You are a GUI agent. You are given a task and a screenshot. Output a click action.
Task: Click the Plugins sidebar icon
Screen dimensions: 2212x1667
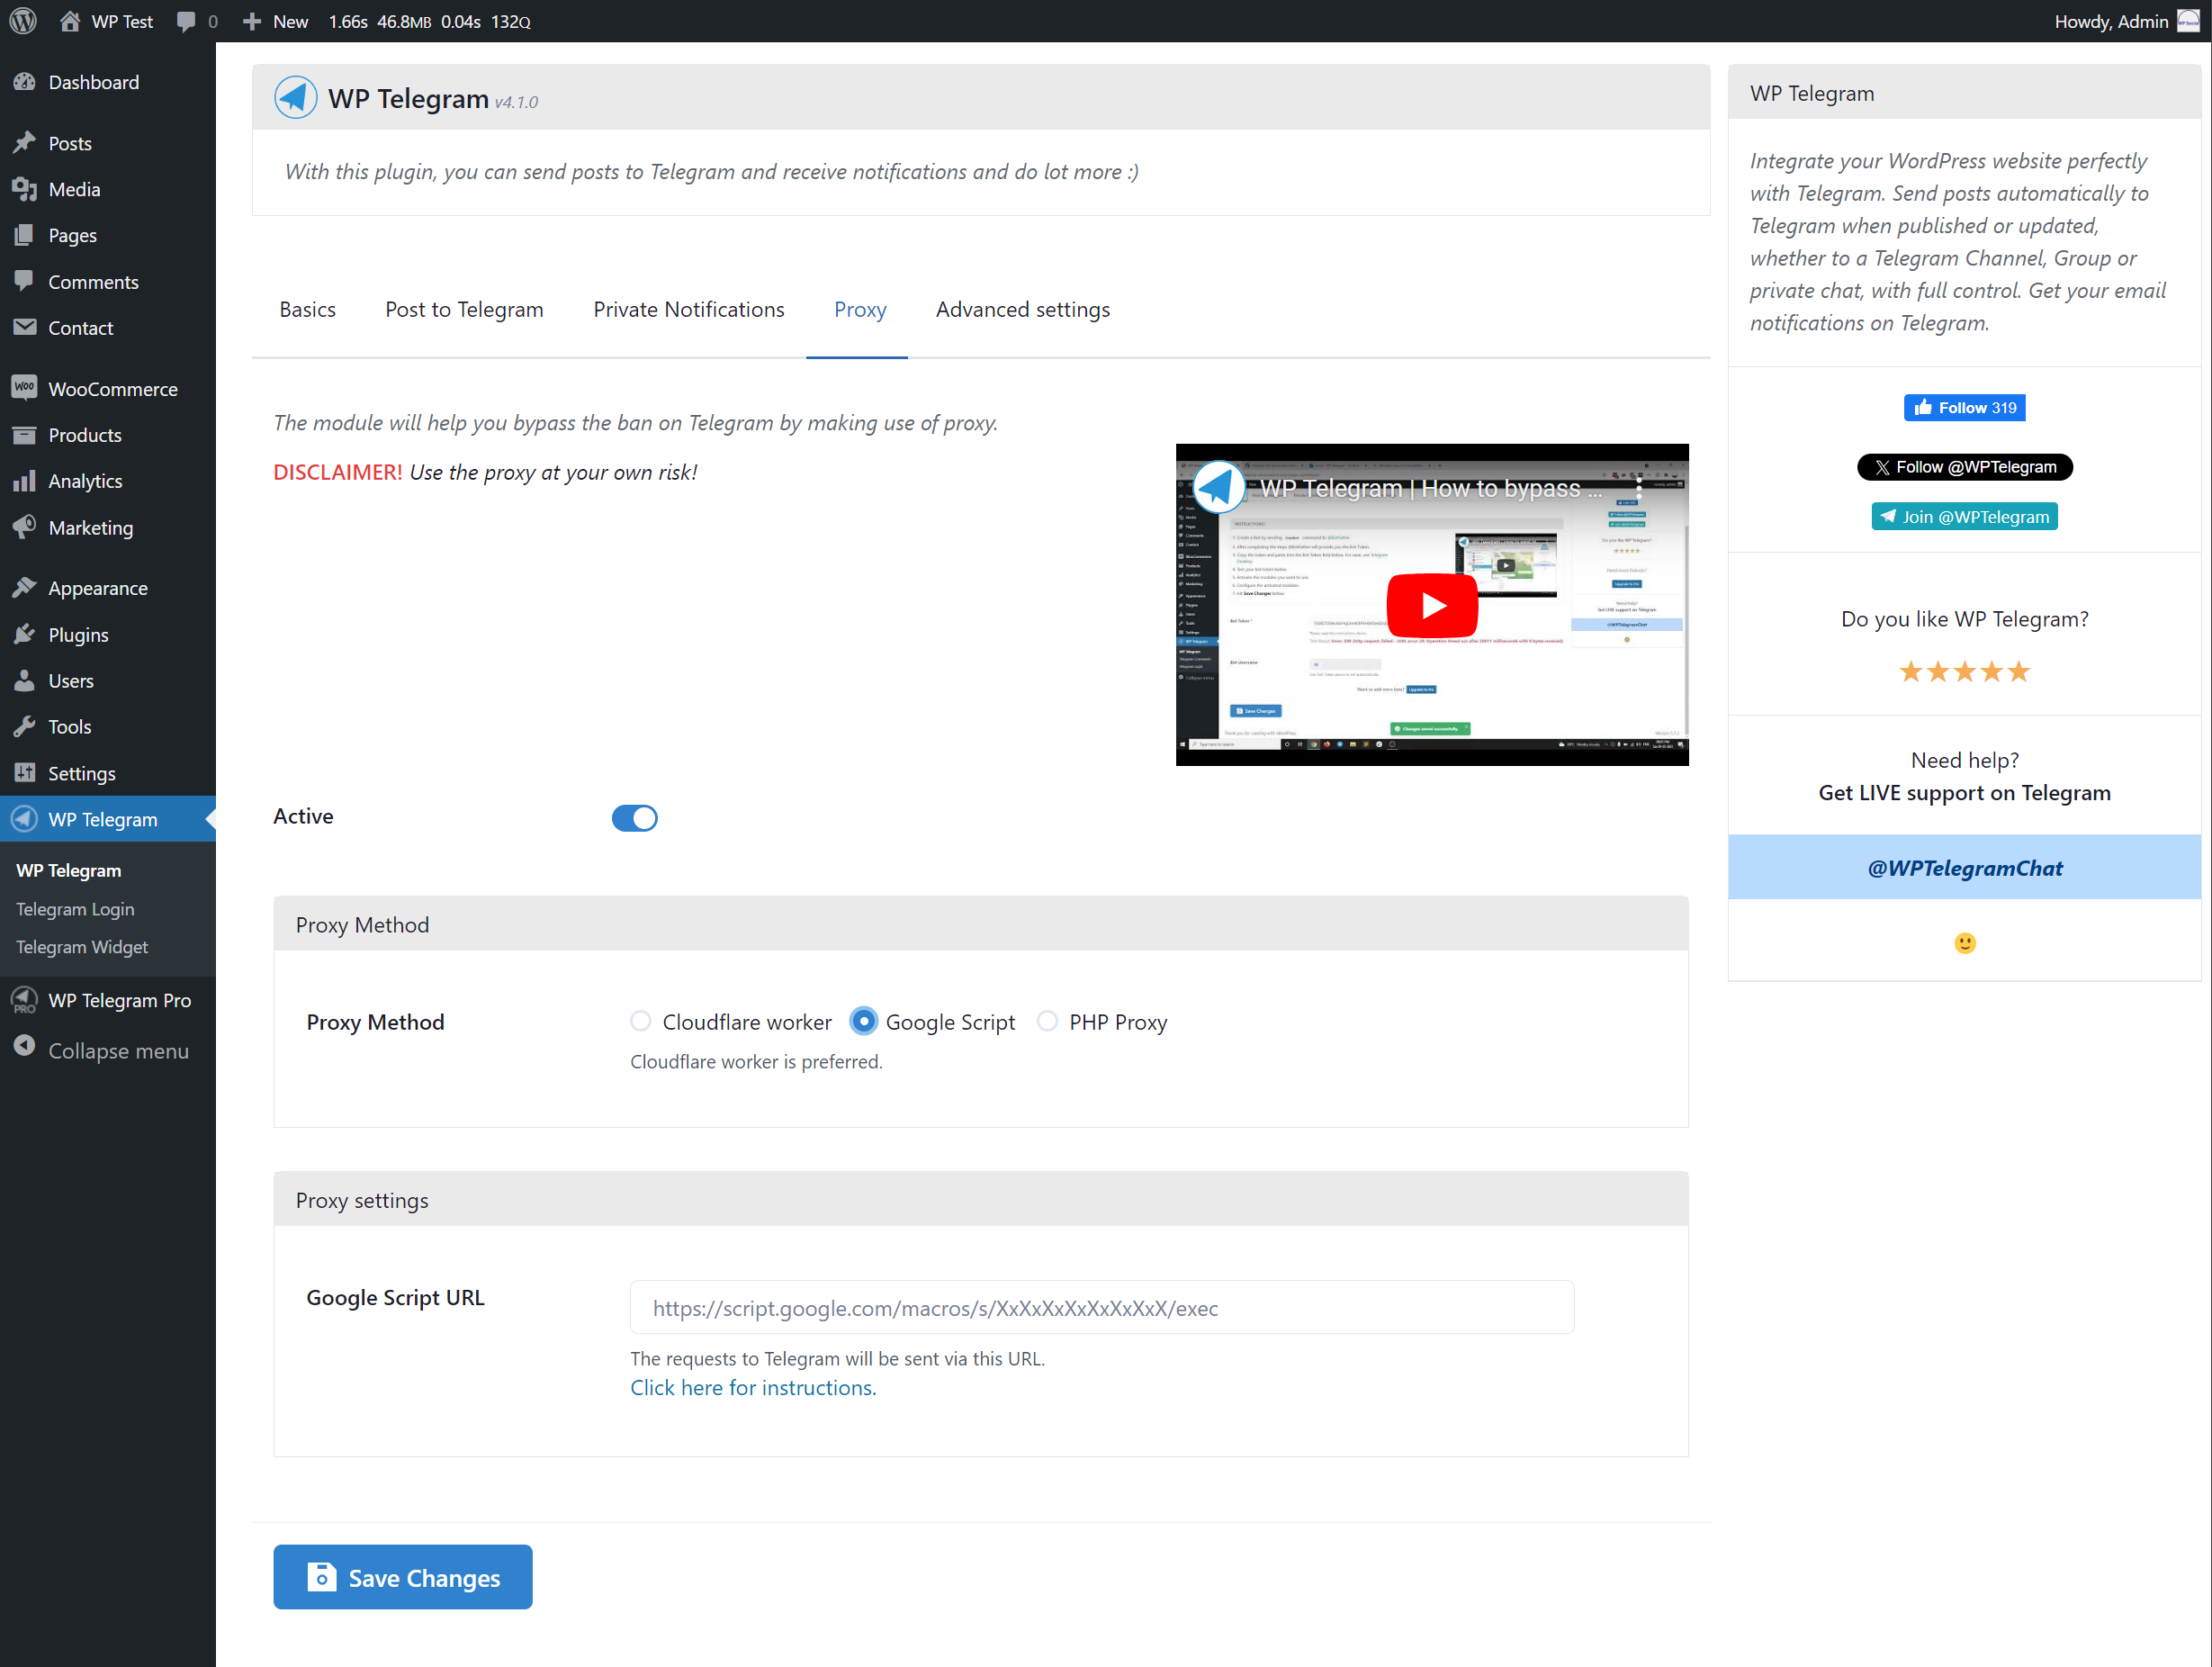coord(24,634)
